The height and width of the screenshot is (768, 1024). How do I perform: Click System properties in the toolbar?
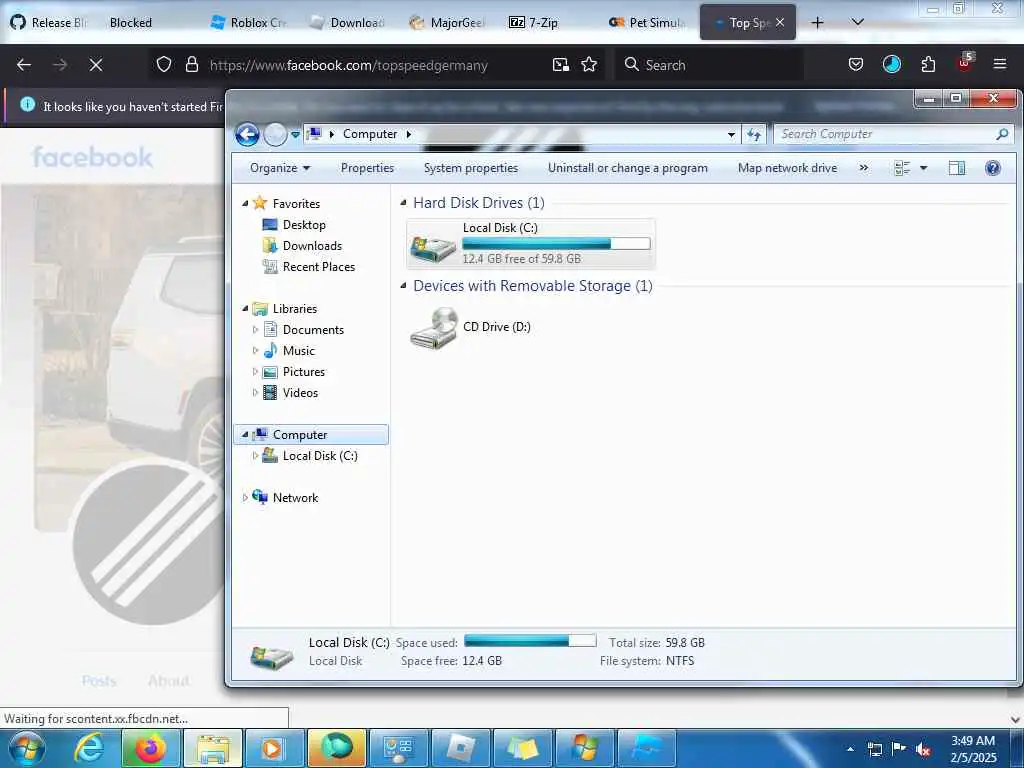click(470, 168)
